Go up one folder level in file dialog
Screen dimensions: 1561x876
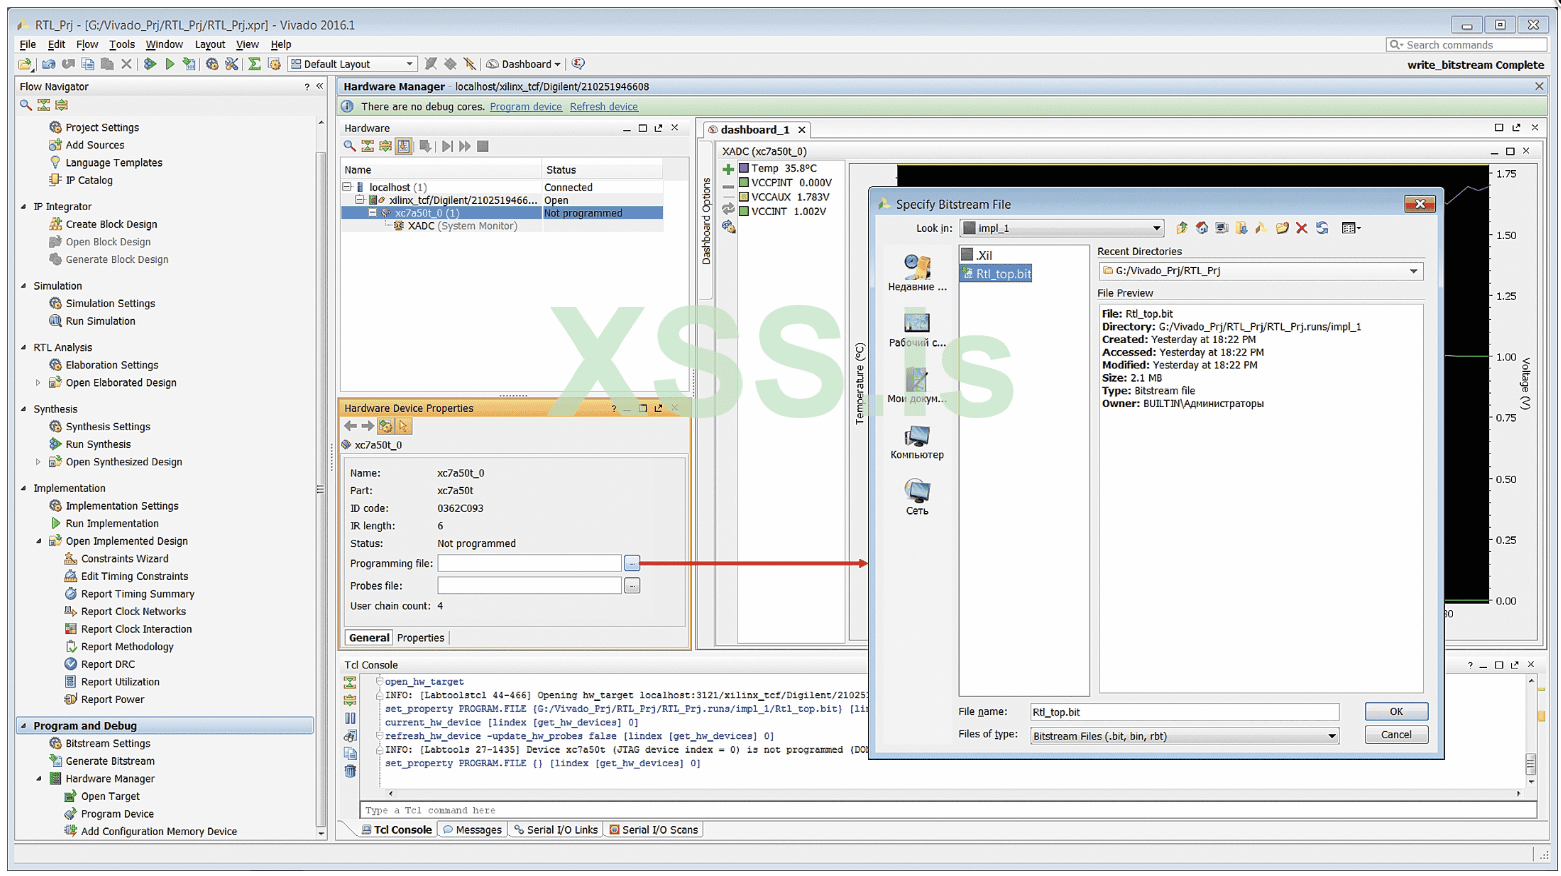pyautogui.click(x=1182, y=228)
